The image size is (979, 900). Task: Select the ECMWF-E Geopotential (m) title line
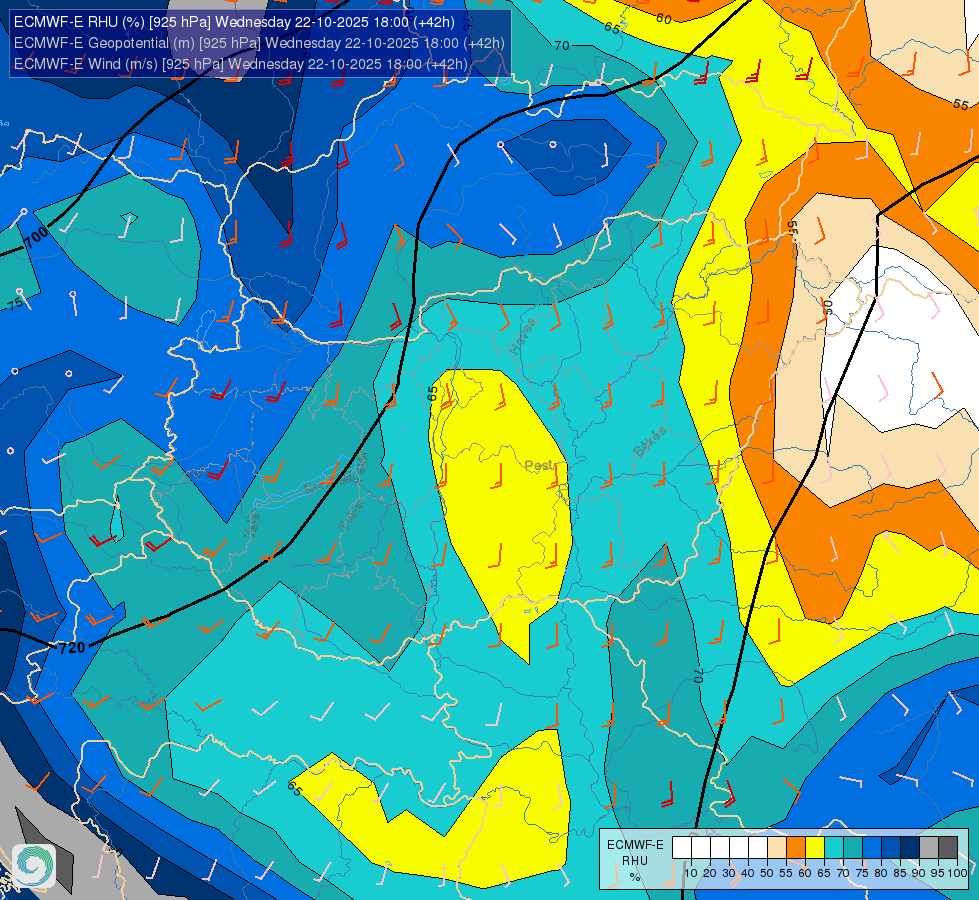pos(259,43)
